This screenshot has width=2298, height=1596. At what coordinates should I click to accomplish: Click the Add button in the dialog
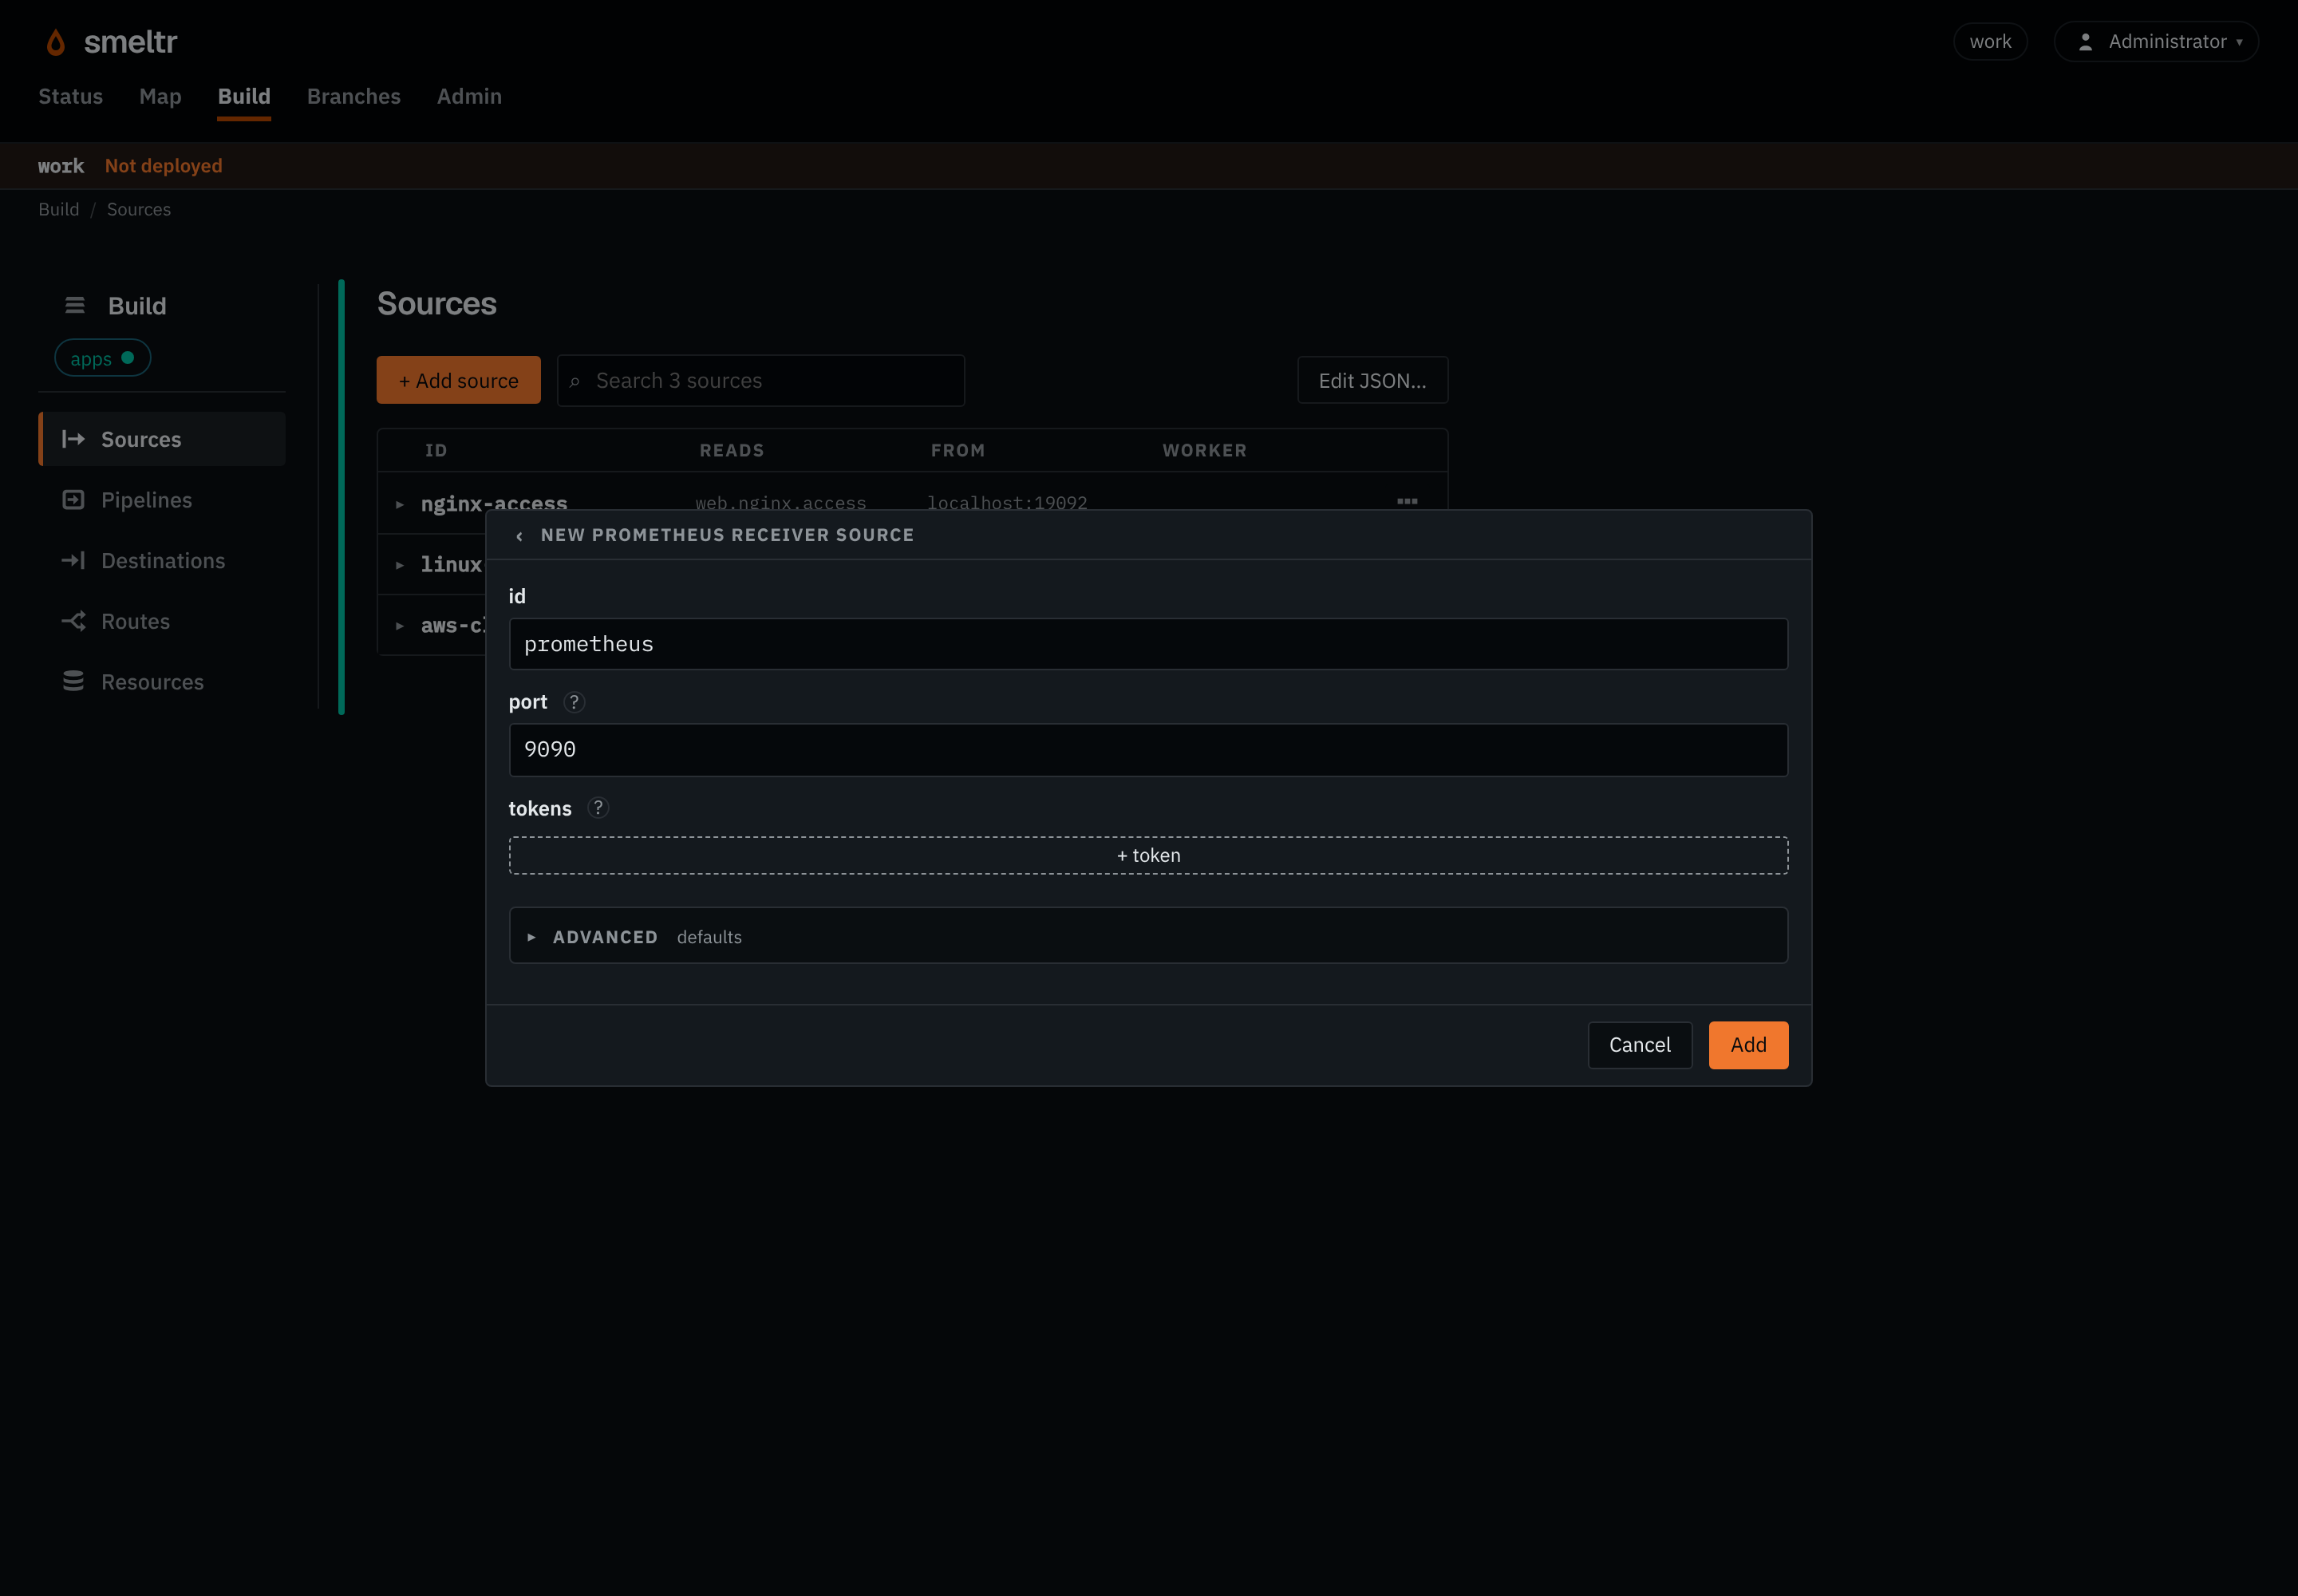(1748, 1045)
